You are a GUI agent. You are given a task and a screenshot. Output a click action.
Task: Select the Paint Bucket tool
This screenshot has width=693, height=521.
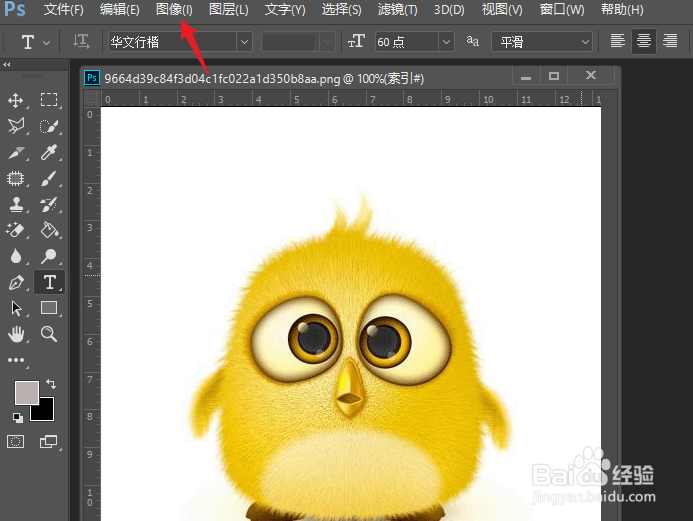49,230
